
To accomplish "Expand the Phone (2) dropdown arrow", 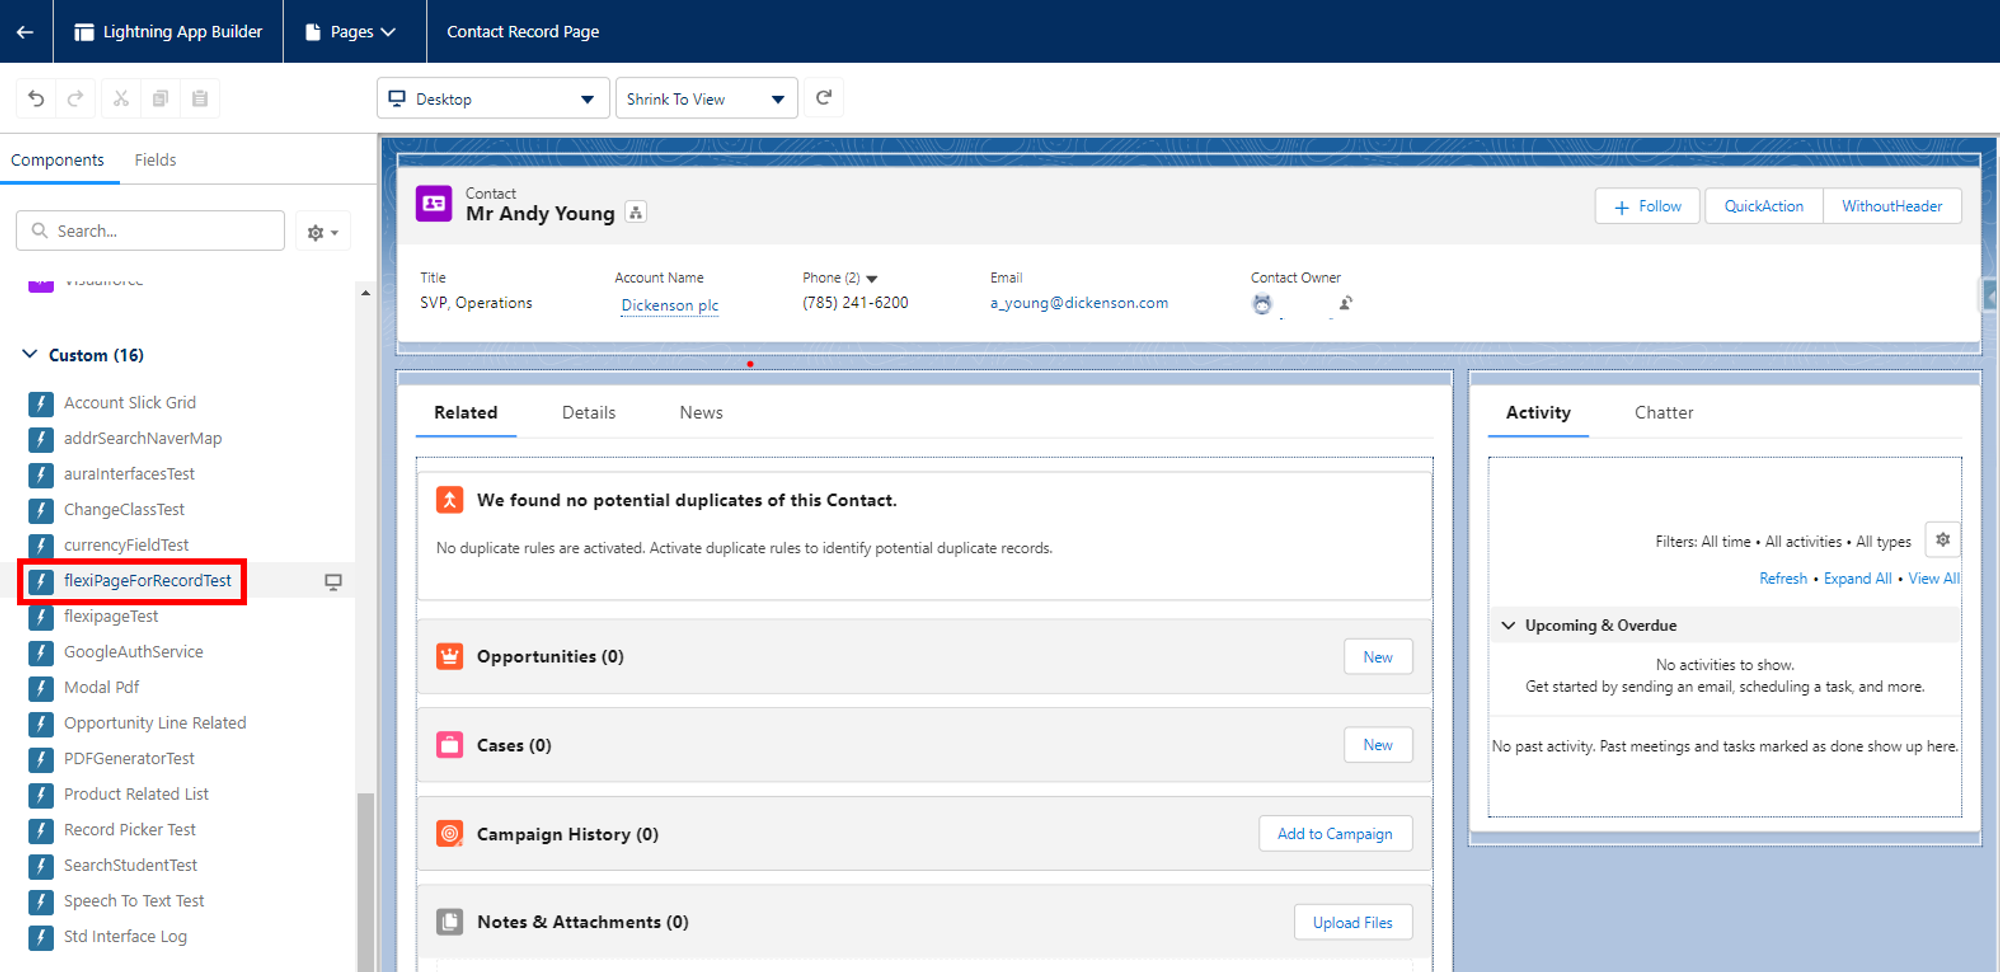I will point(872,279).
